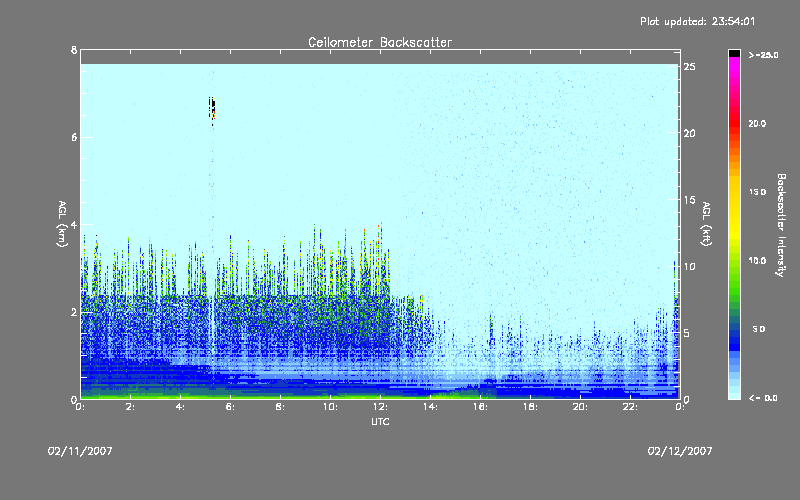
Task: Click the 25 kft tick label on right axis
Action: 689,67
